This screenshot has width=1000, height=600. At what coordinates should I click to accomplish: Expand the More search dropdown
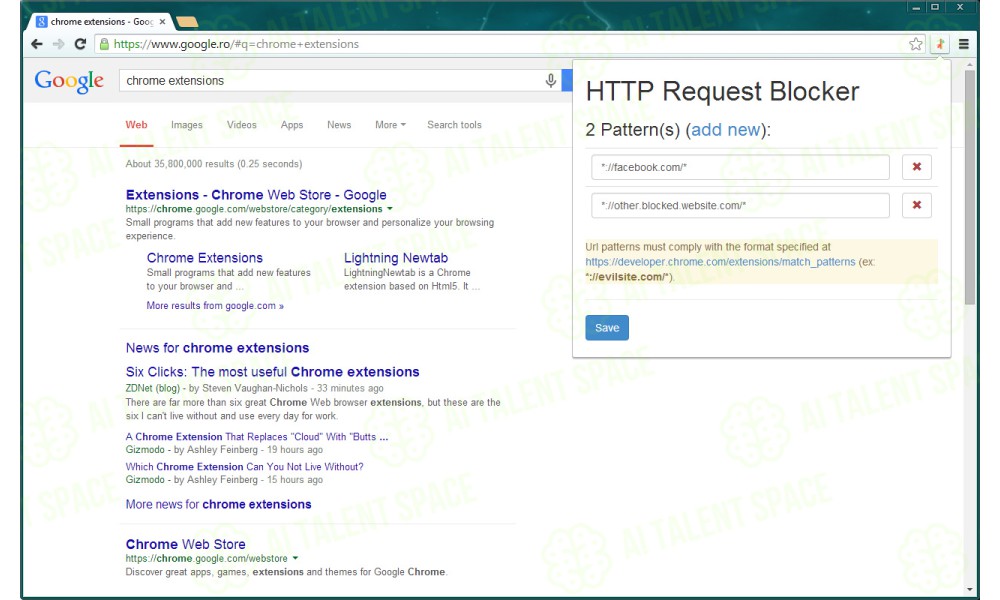point(390,125)
